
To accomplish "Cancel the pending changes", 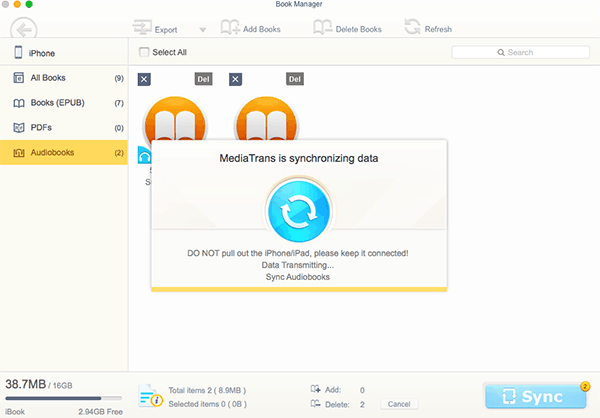I will click(x=399, y=404).
